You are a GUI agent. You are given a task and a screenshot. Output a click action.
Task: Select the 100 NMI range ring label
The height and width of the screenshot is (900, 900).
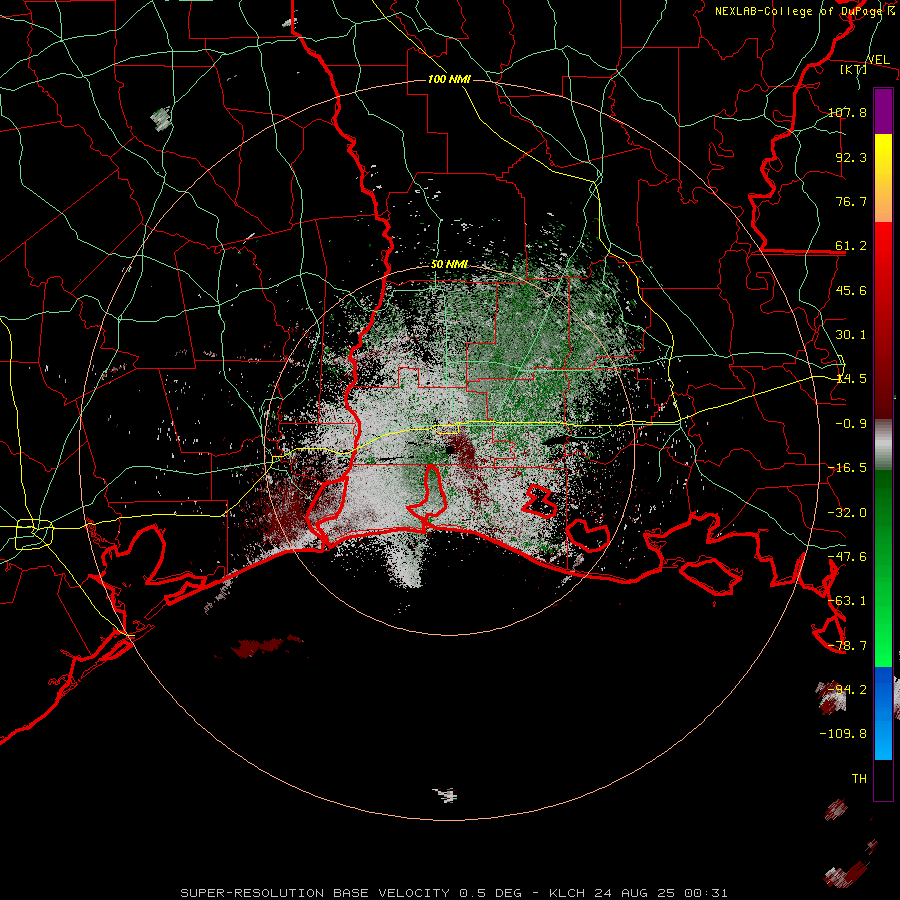point(449,79)
